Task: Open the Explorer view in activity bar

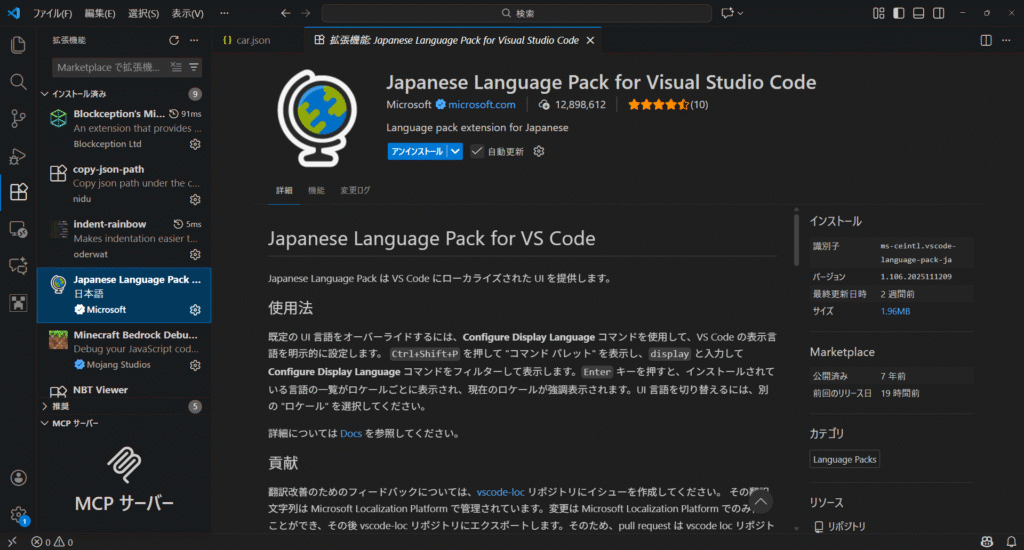Action: pyautogui.click(x=18, y=45)
